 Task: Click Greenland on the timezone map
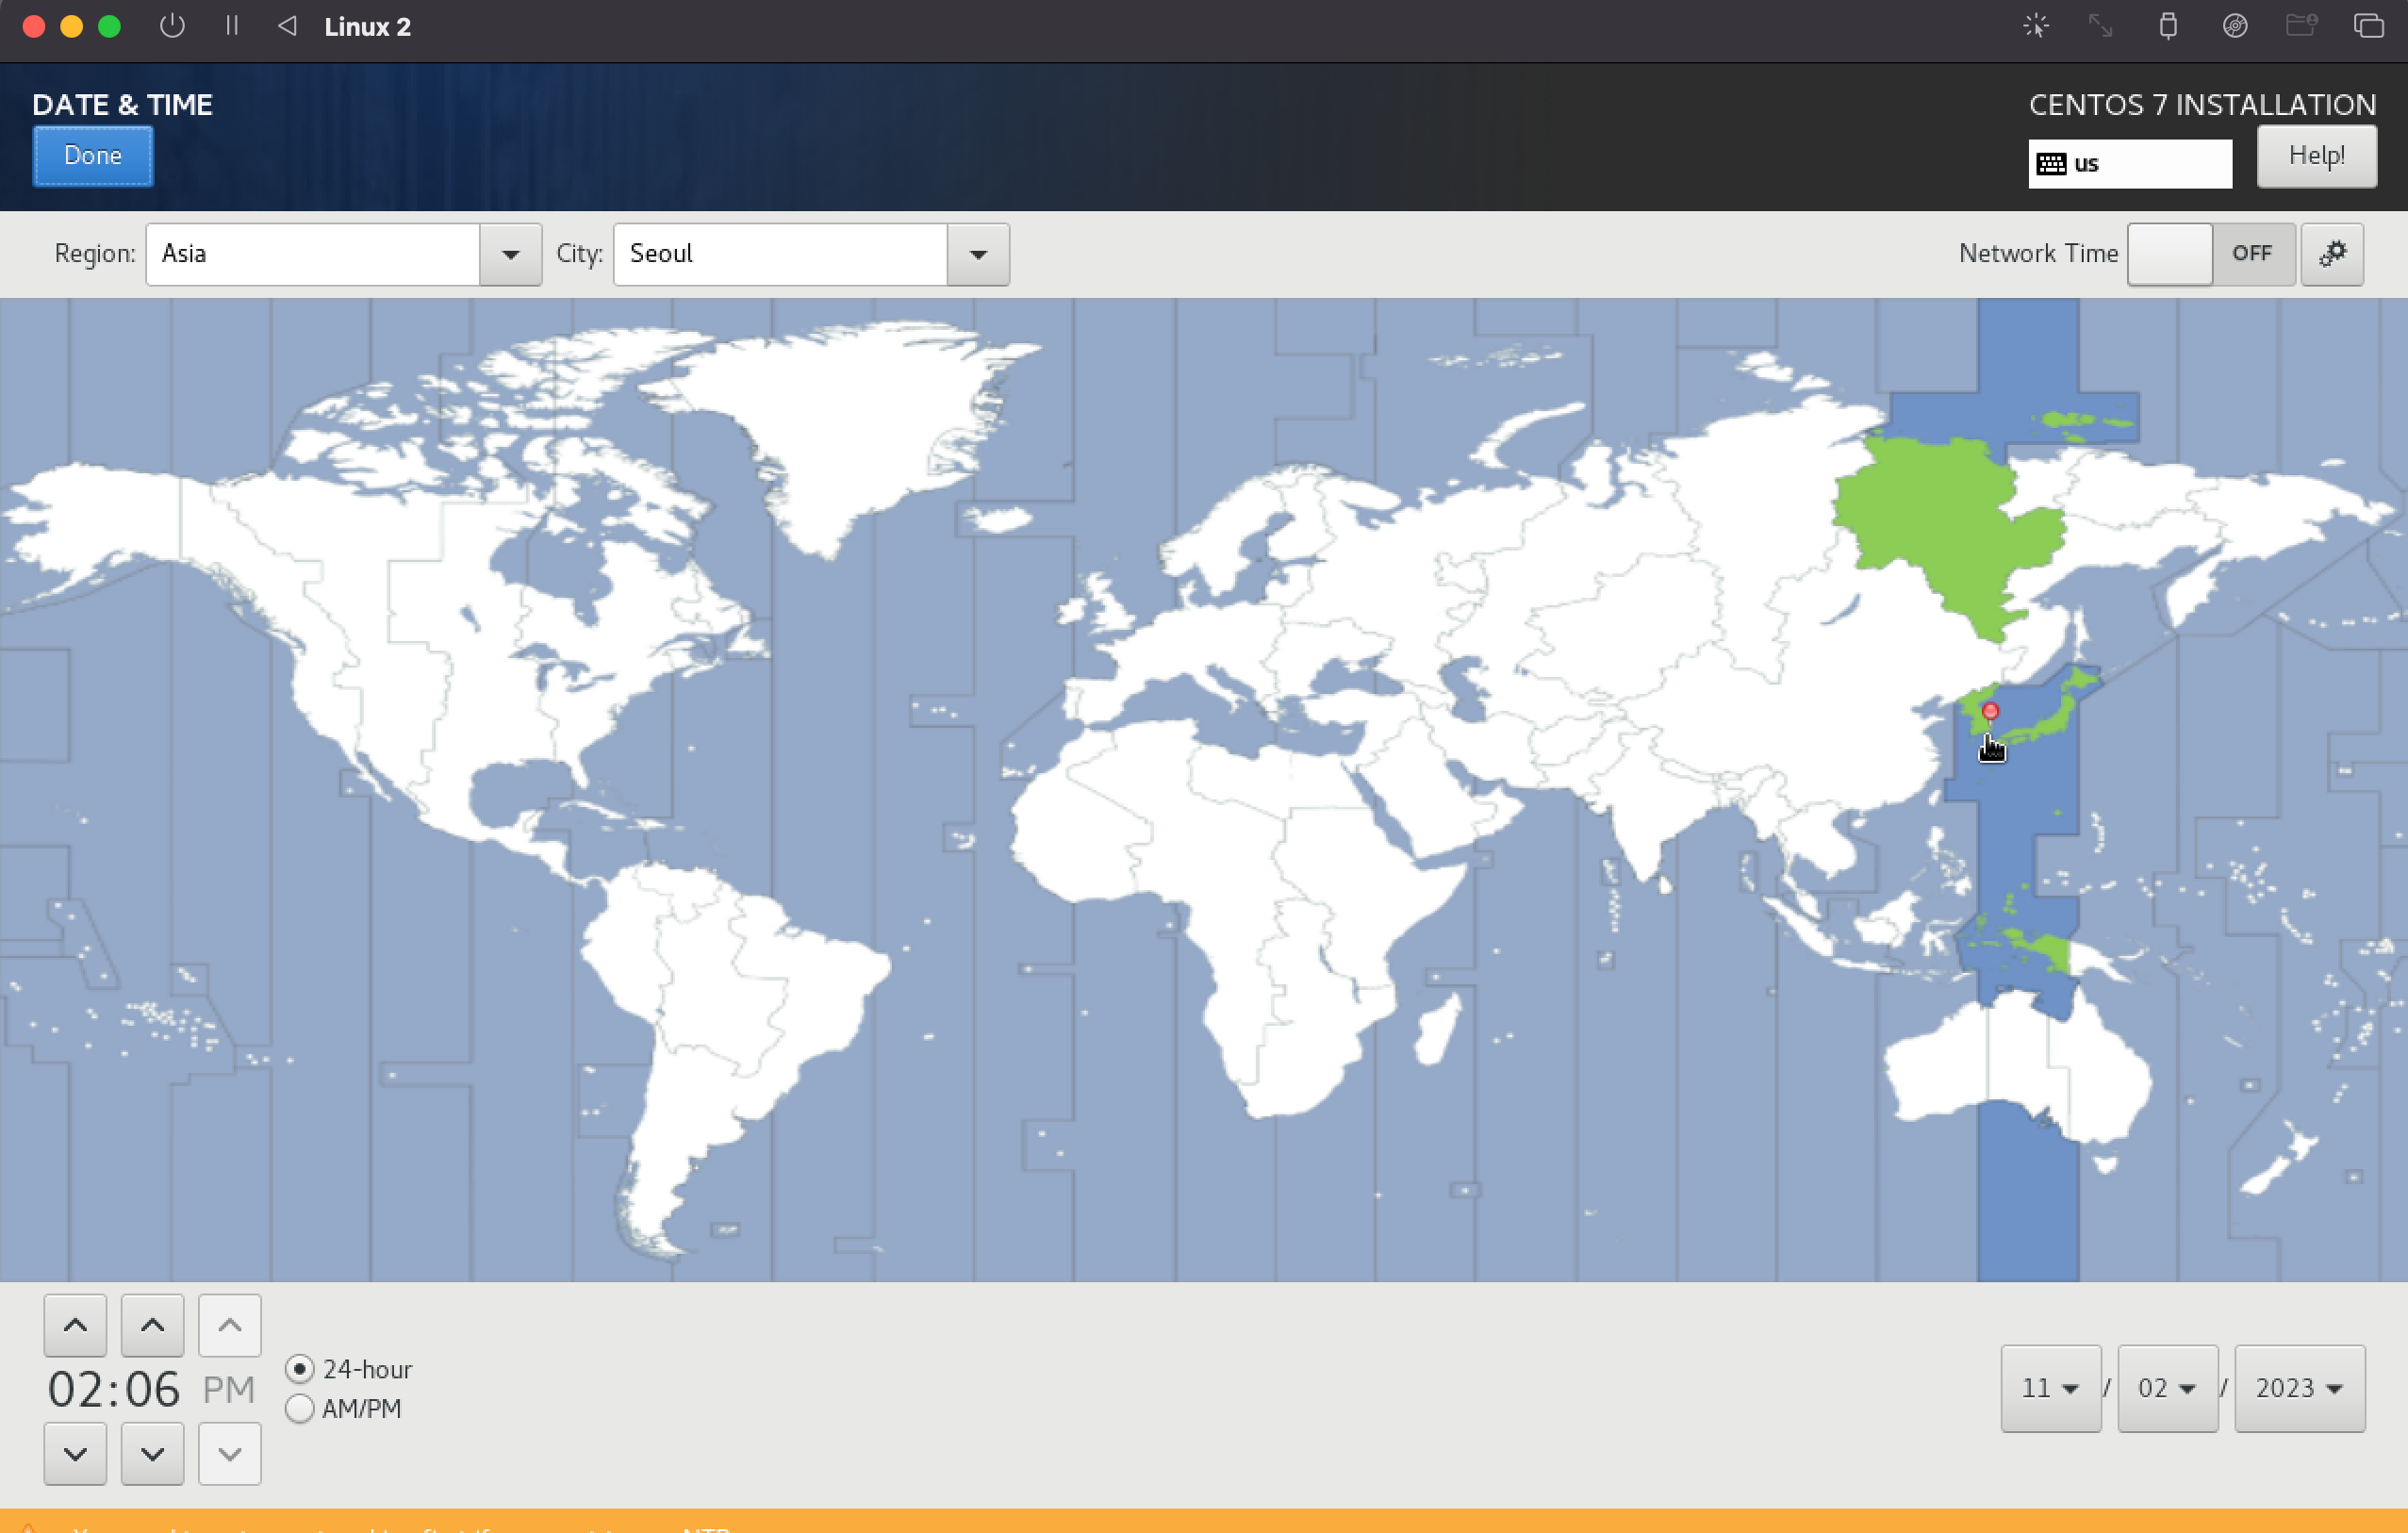(850, 430)
